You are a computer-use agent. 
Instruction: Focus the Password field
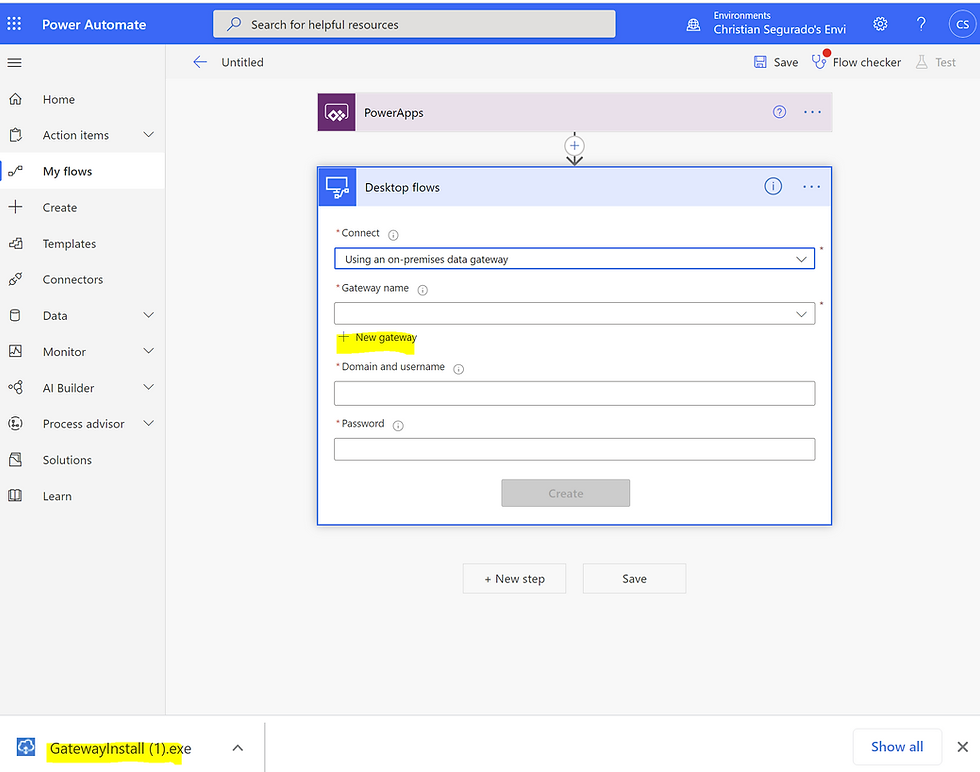coord(574,449)
